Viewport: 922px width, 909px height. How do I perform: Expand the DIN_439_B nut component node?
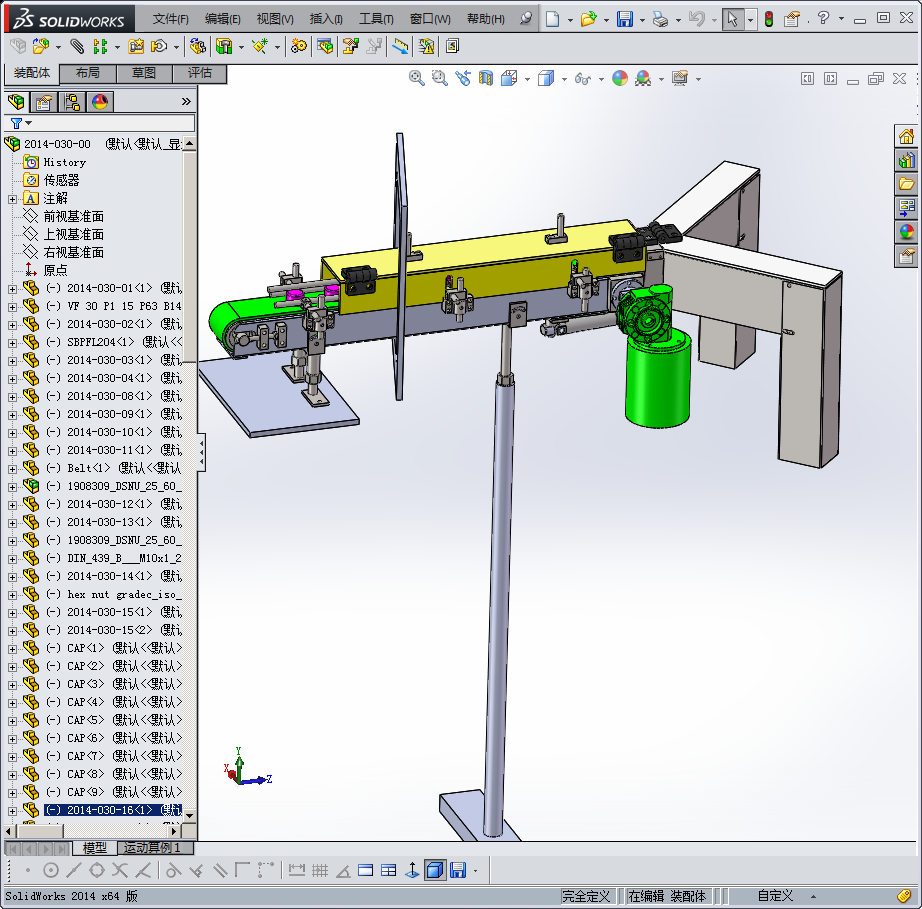pyautogui.click(x=12, y=559)
